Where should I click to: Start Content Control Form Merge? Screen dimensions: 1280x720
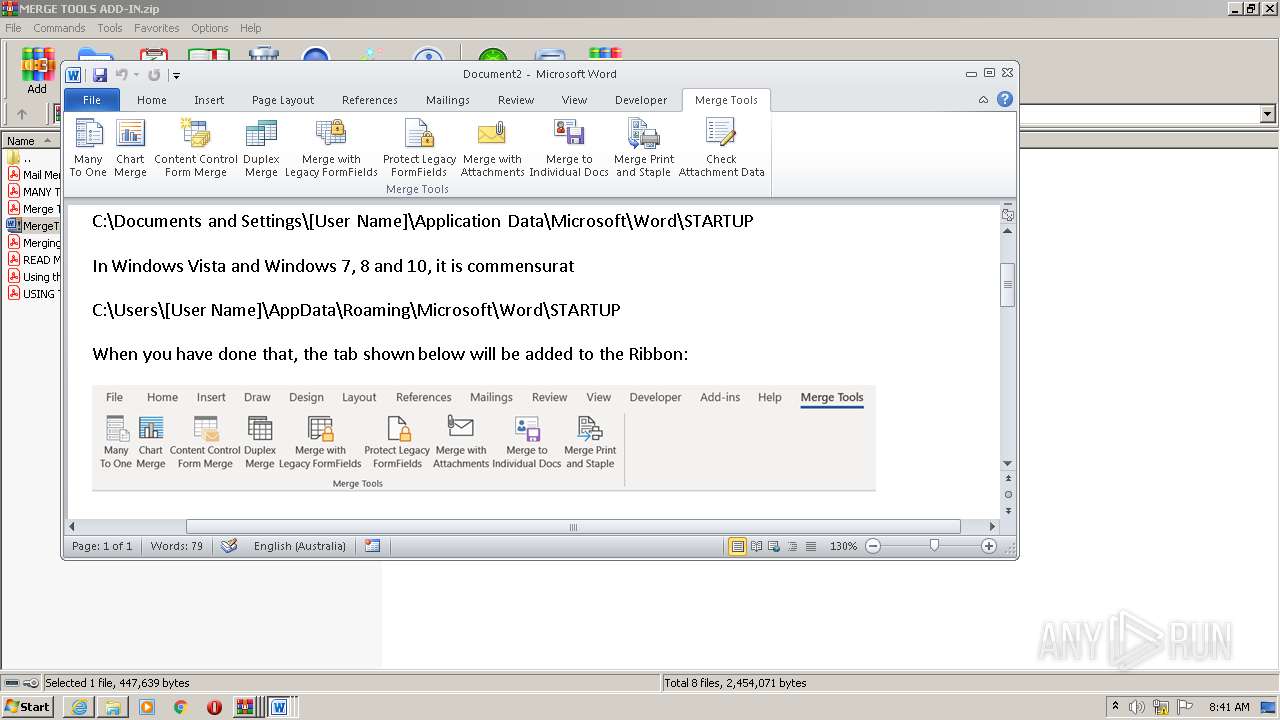coord(196,148)
